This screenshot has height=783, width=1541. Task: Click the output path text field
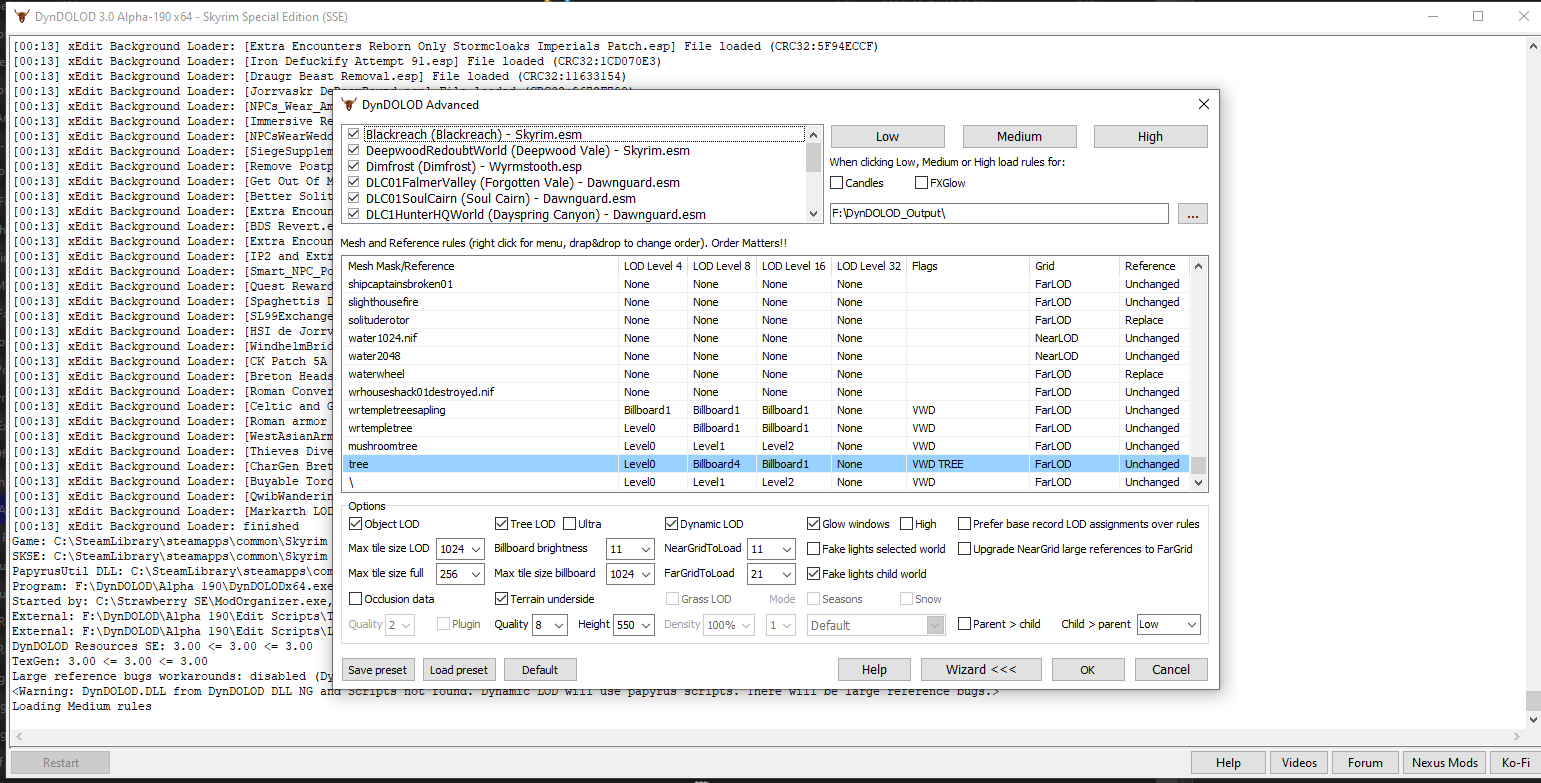pyautogui.click(x=998, y=213)
